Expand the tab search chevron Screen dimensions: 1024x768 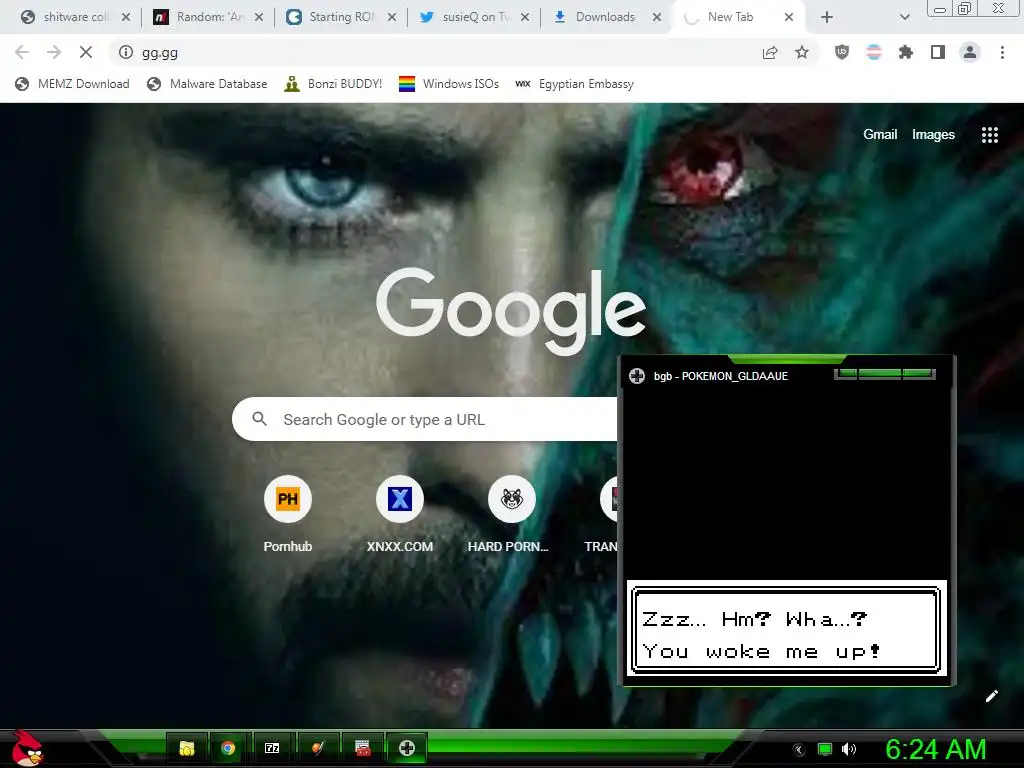coord(904,18)
